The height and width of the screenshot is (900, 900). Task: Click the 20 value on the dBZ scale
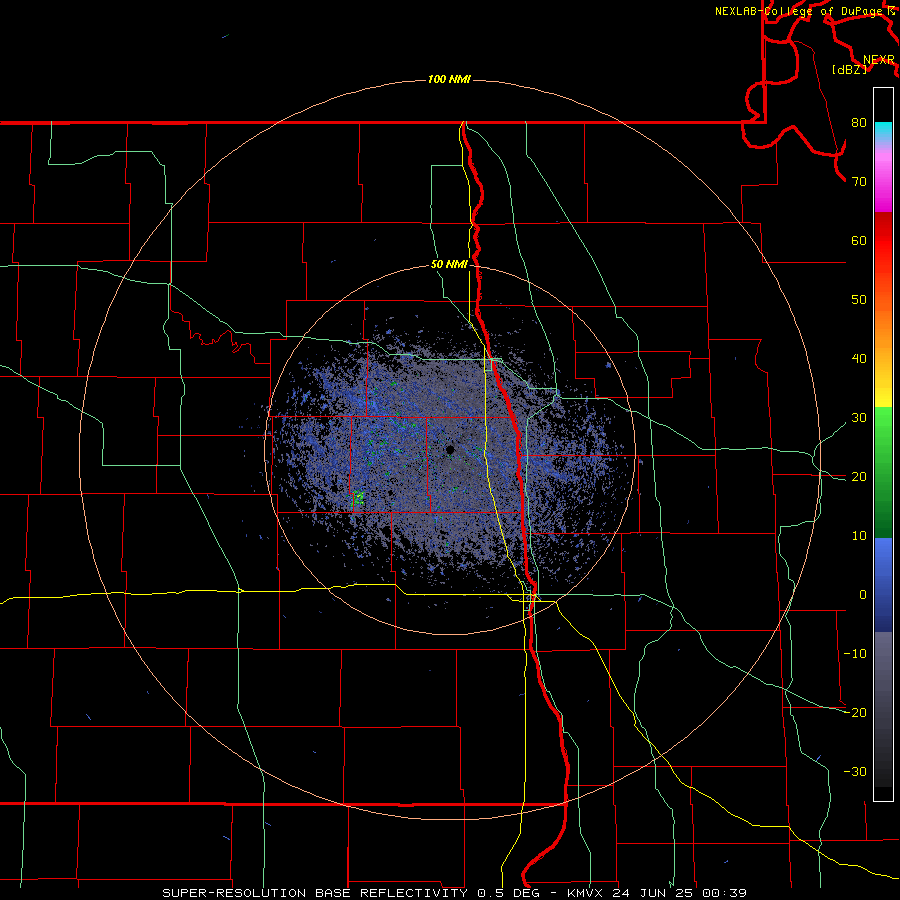[x=859, y=477]
